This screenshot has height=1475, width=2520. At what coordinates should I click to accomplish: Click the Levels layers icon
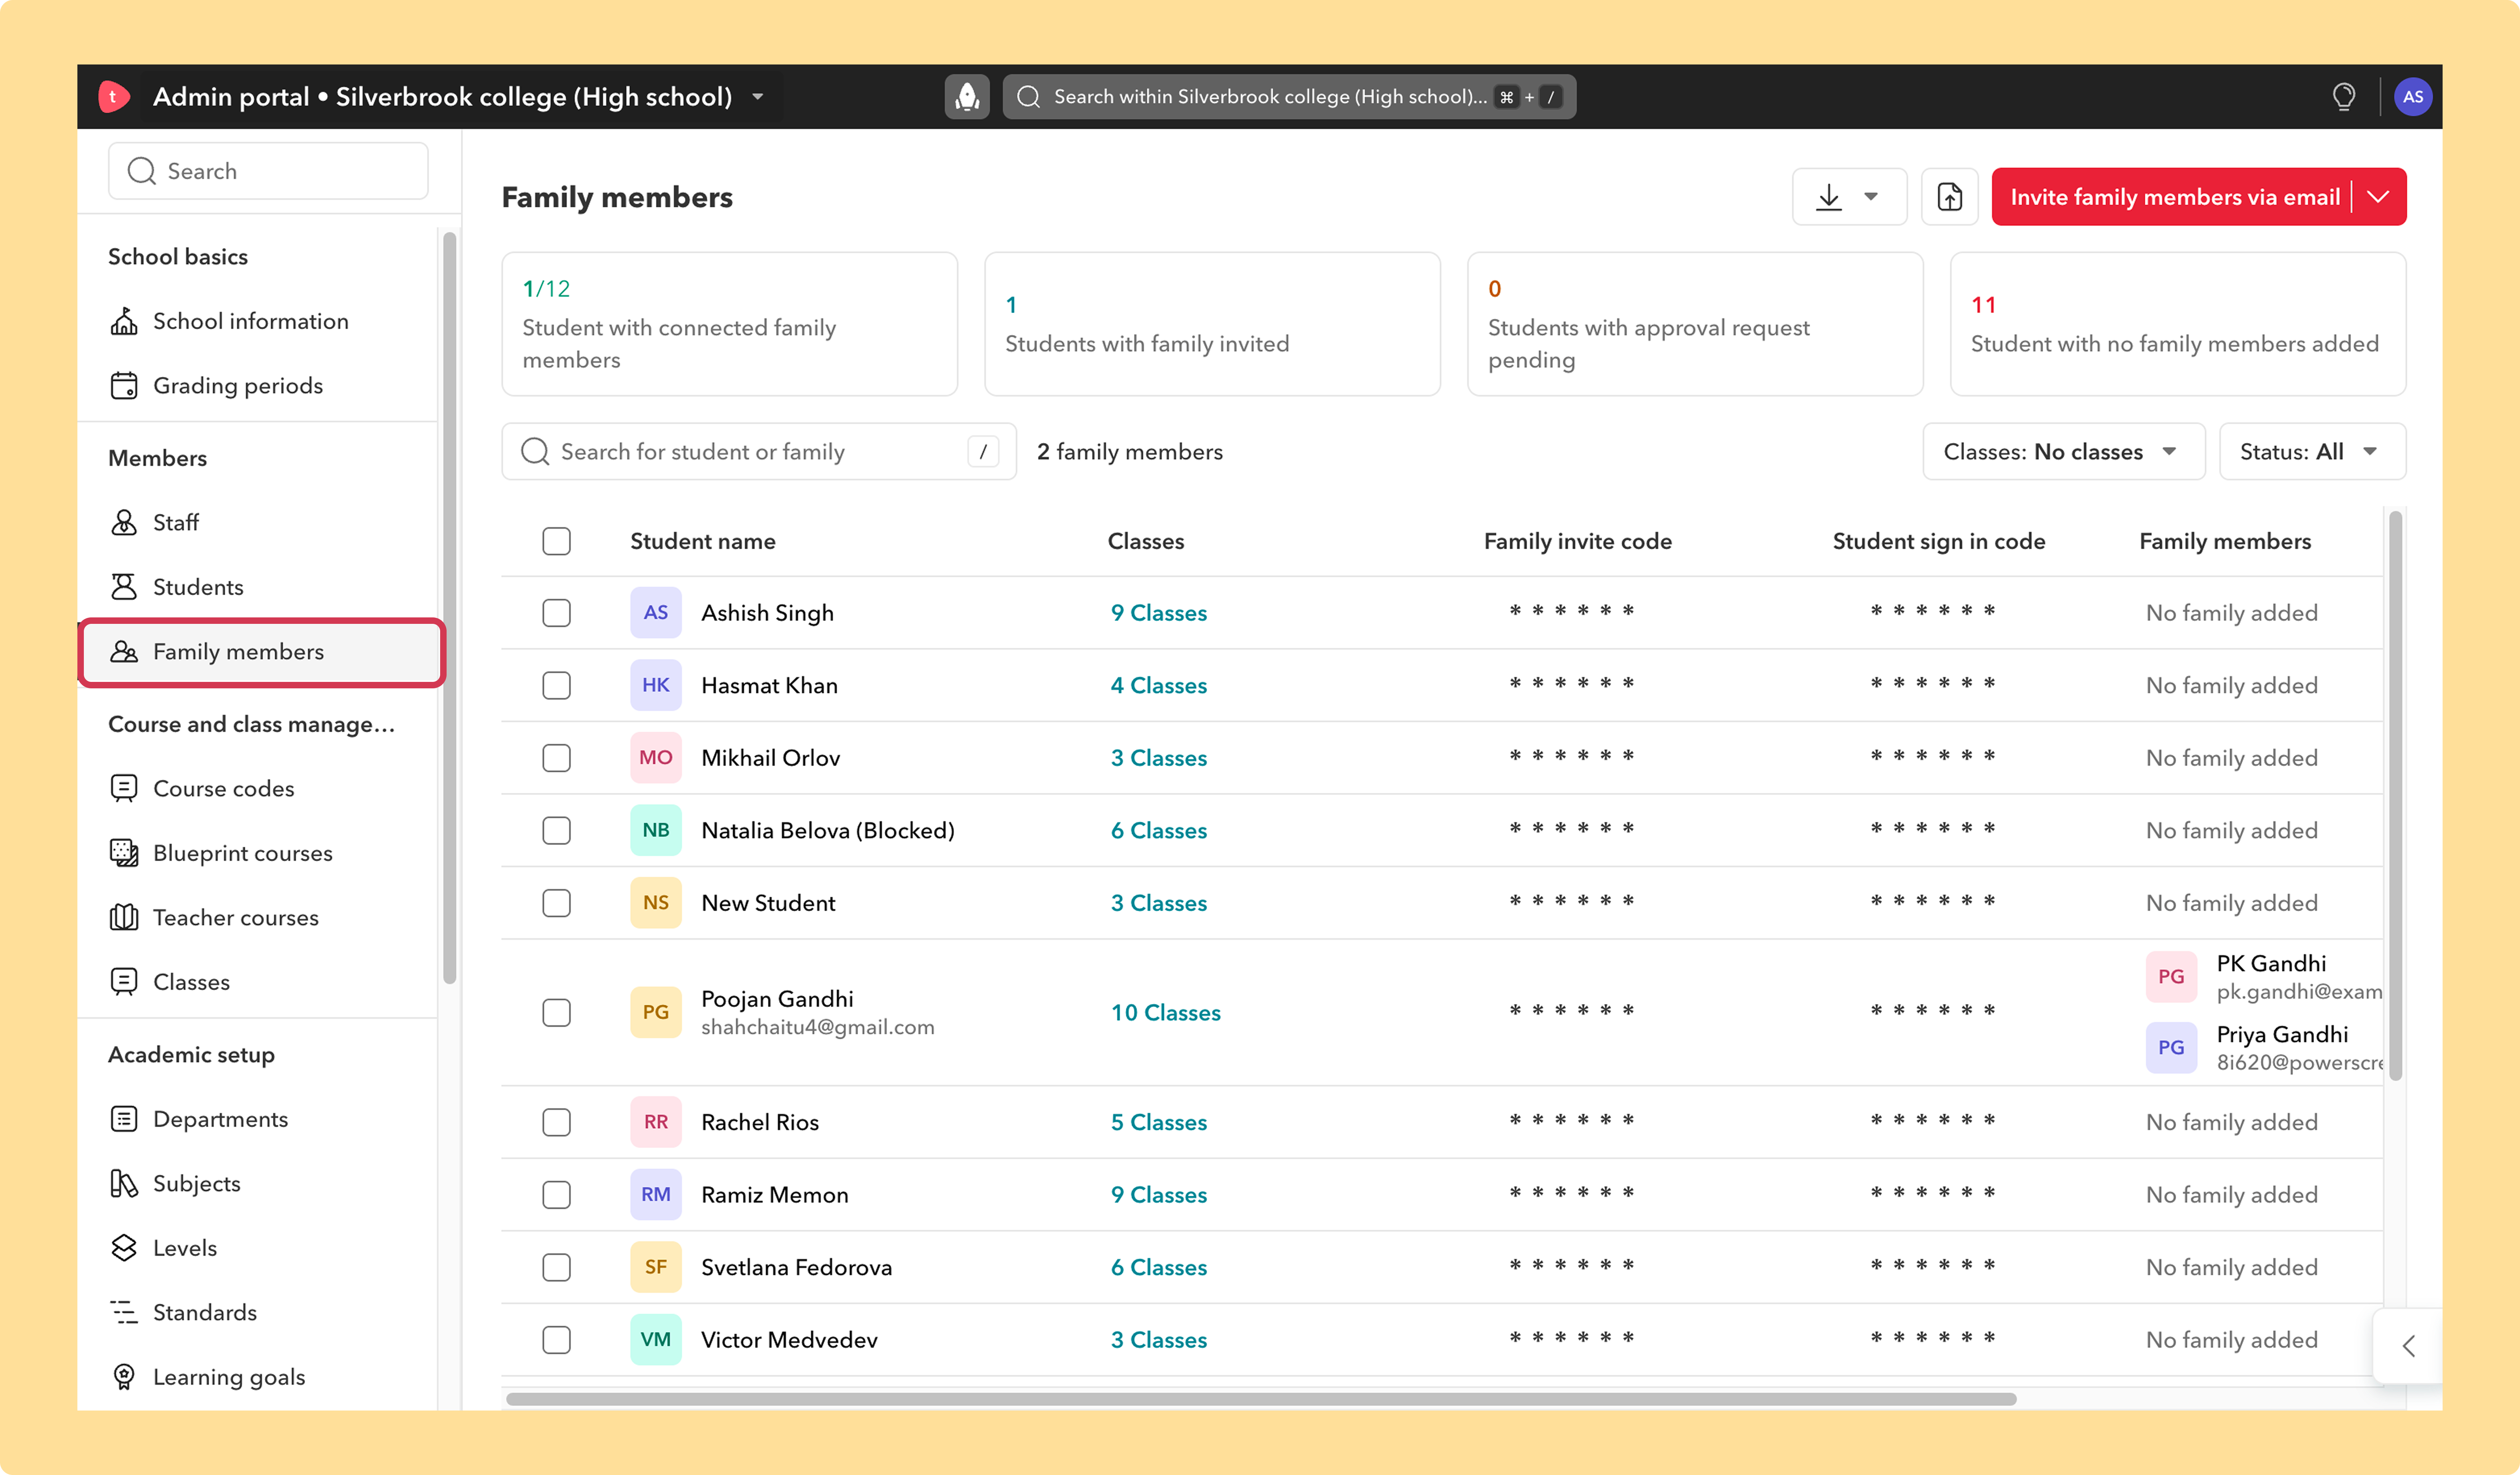(124, 1248)
